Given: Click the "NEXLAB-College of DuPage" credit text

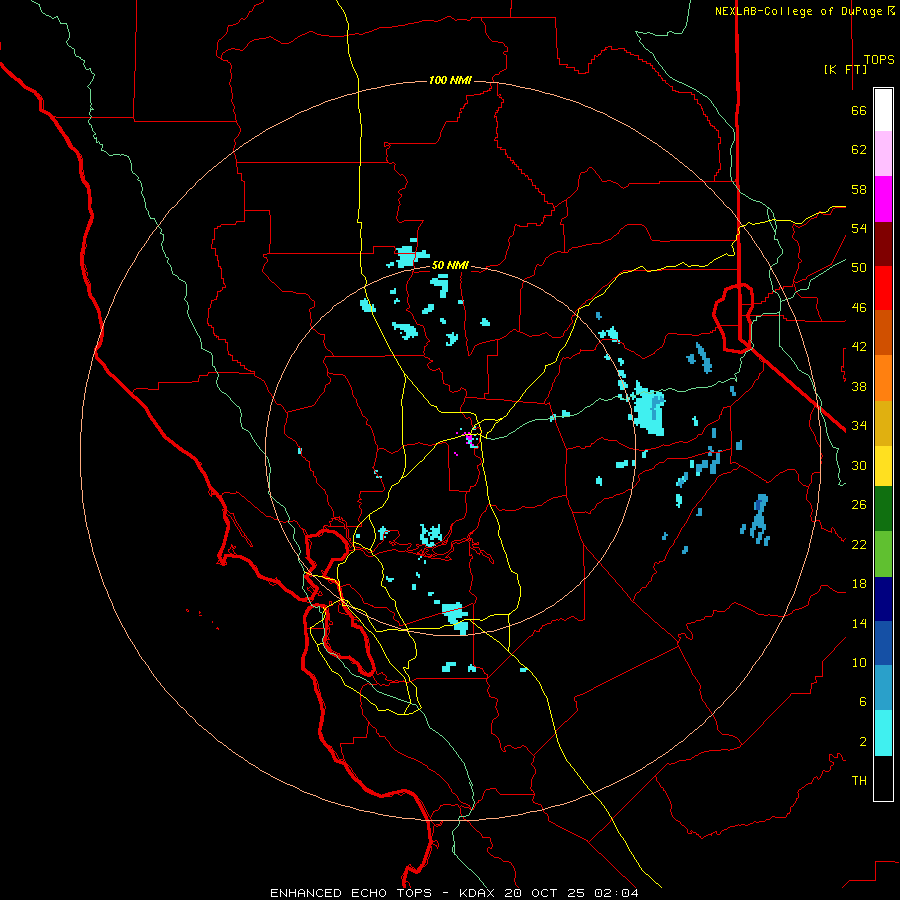Looking at the screenshot, I should [798, 11].
